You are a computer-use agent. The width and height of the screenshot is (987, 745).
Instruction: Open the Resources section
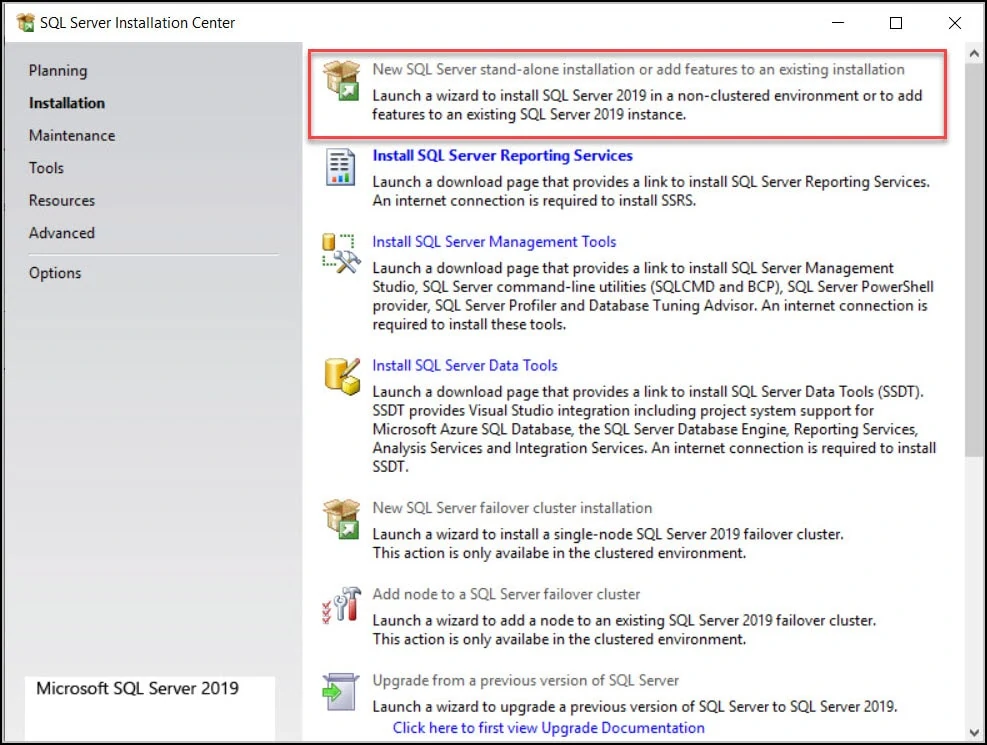coord(62,200)
